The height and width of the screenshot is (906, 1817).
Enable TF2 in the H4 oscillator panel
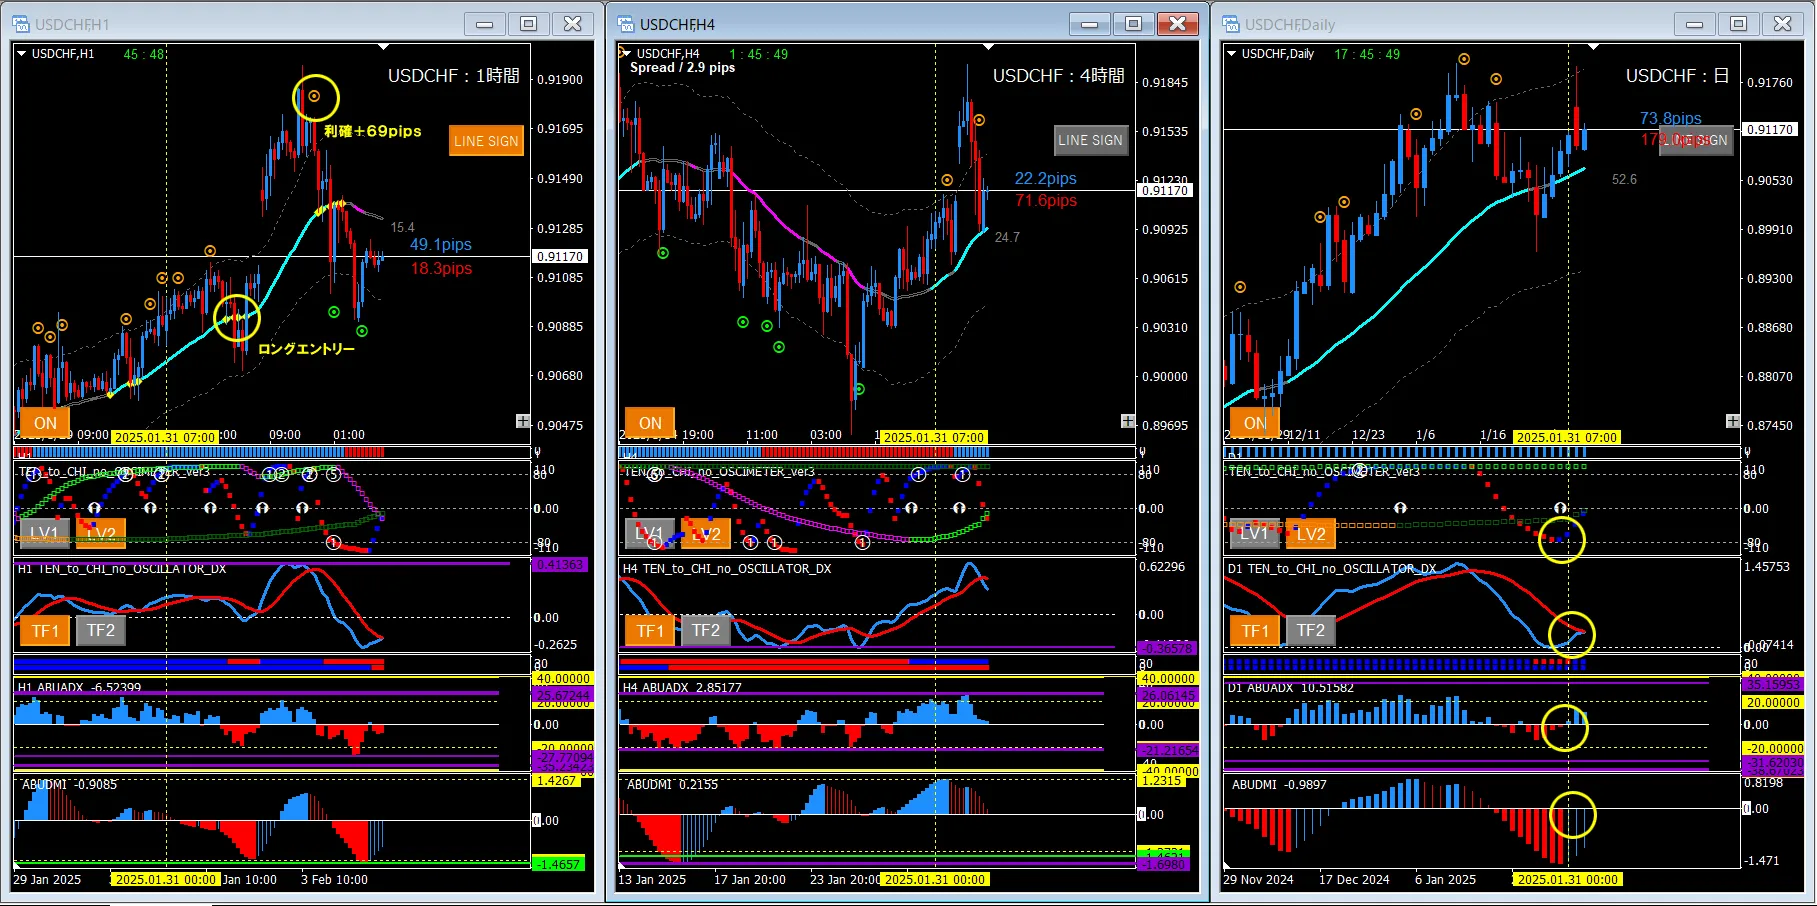[x=706, y=630]
